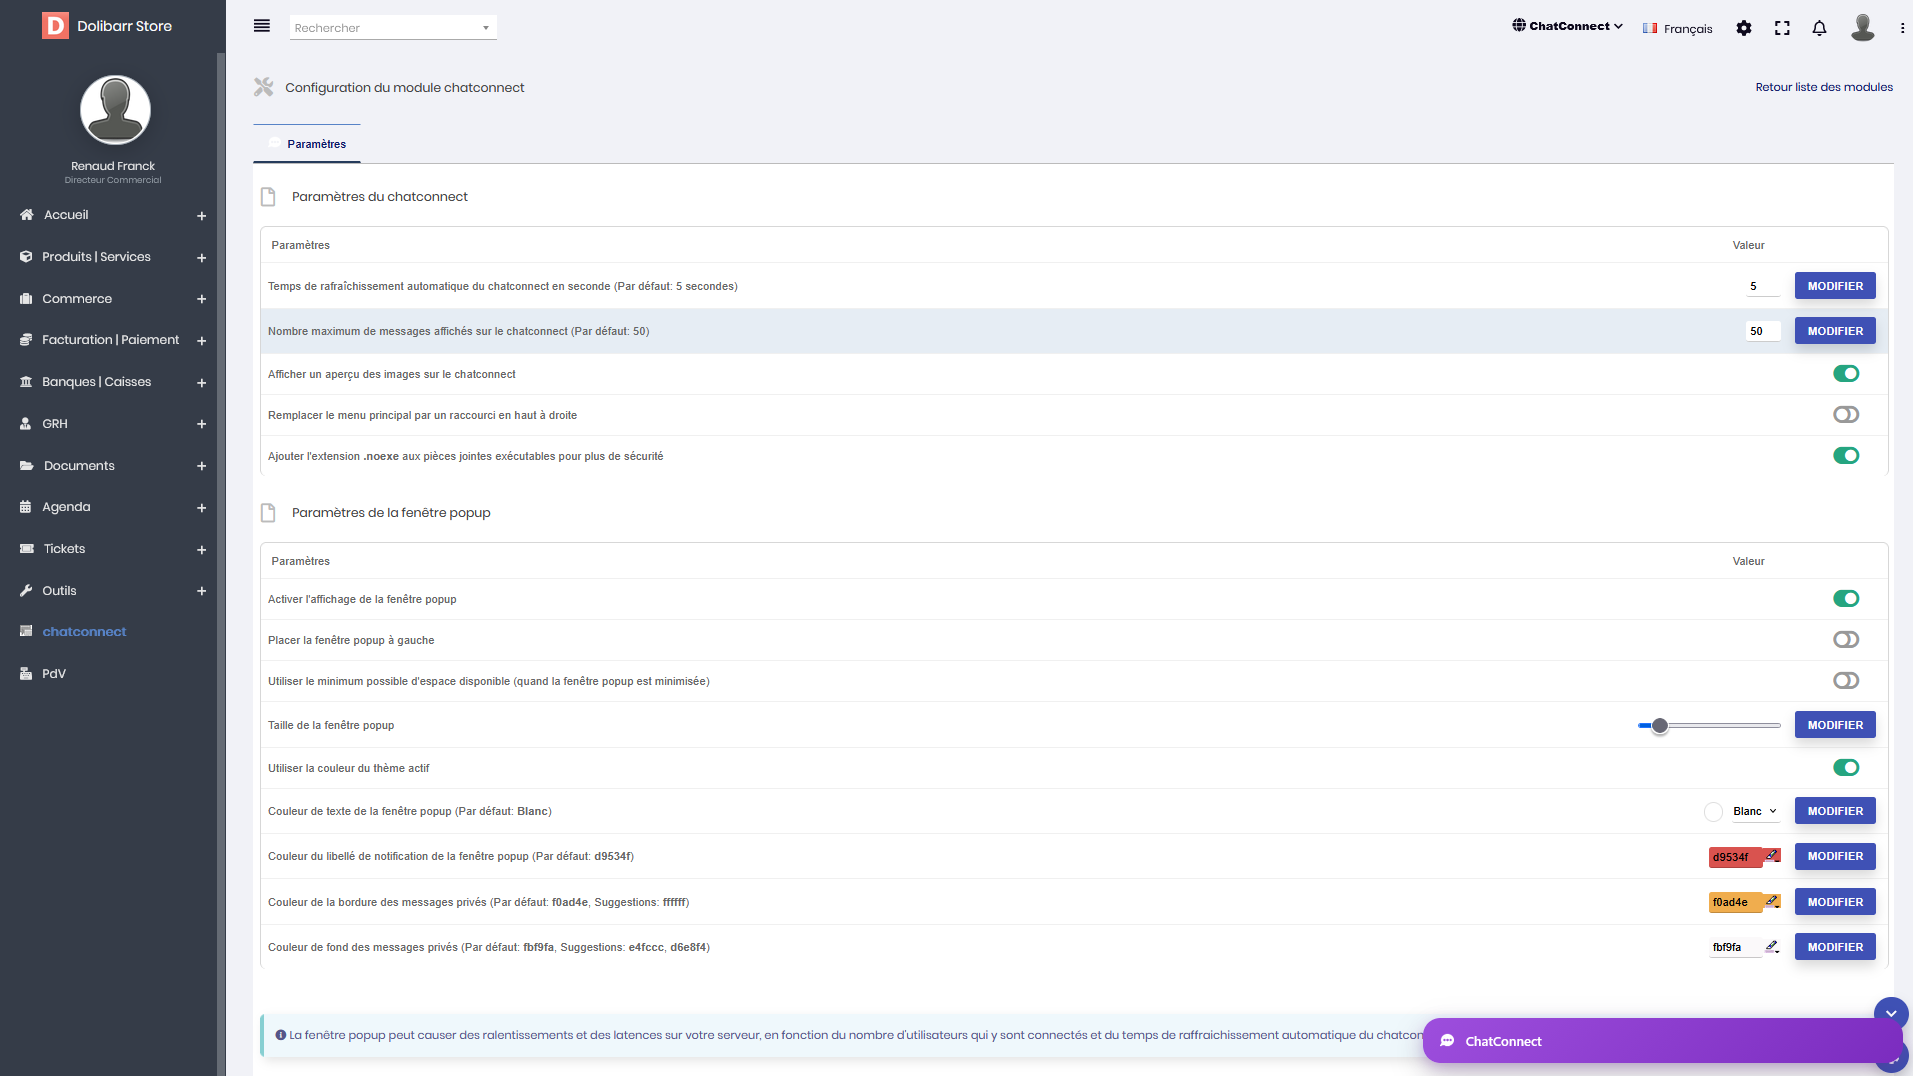The width and height of the screenshot is (1913, 1076).
Task: Disable using the active theme color
Action: coord(1846,767)
